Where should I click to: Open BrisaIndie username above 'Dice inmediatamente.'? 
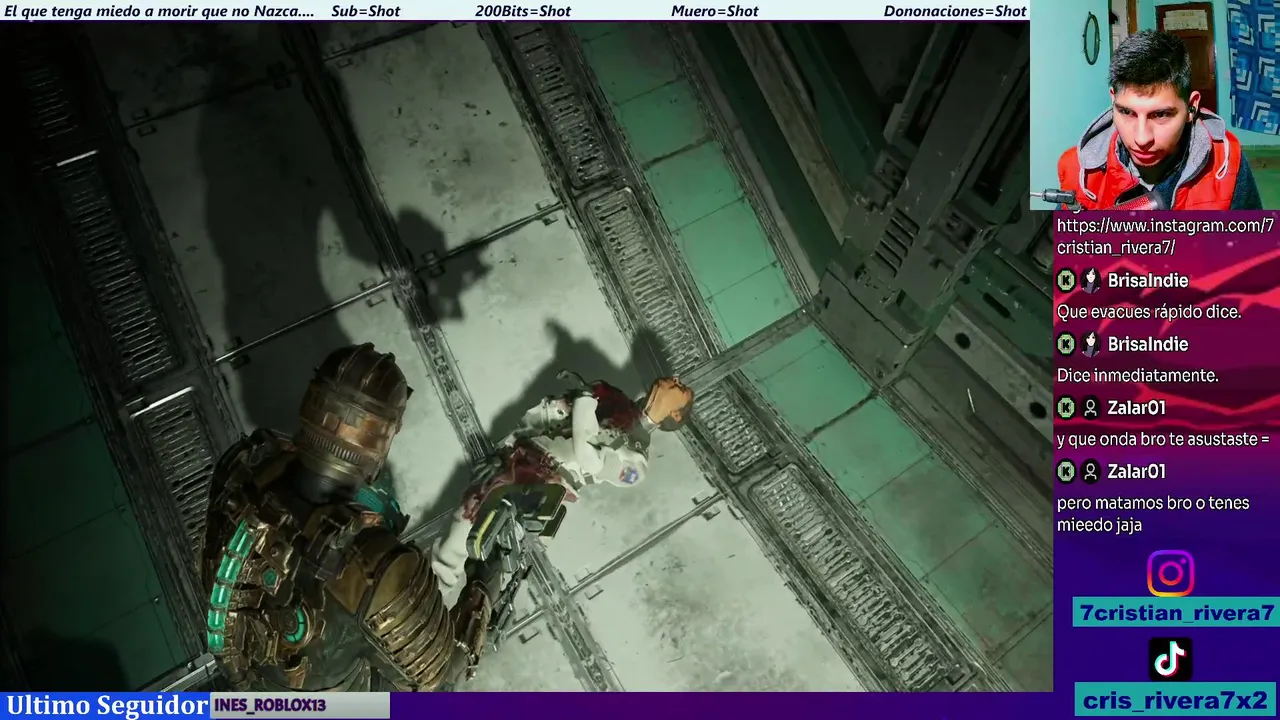pos(1147,344)
